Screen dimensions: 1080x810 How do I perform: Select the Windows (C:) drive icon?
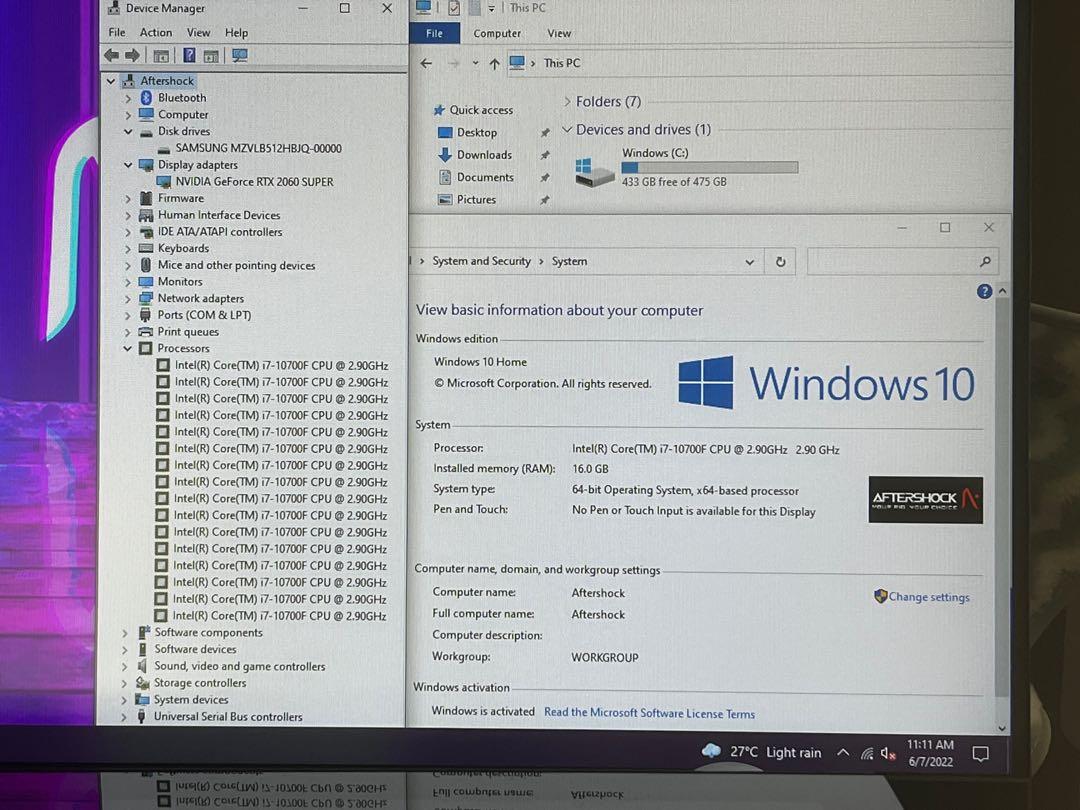(x=595, y=171)
